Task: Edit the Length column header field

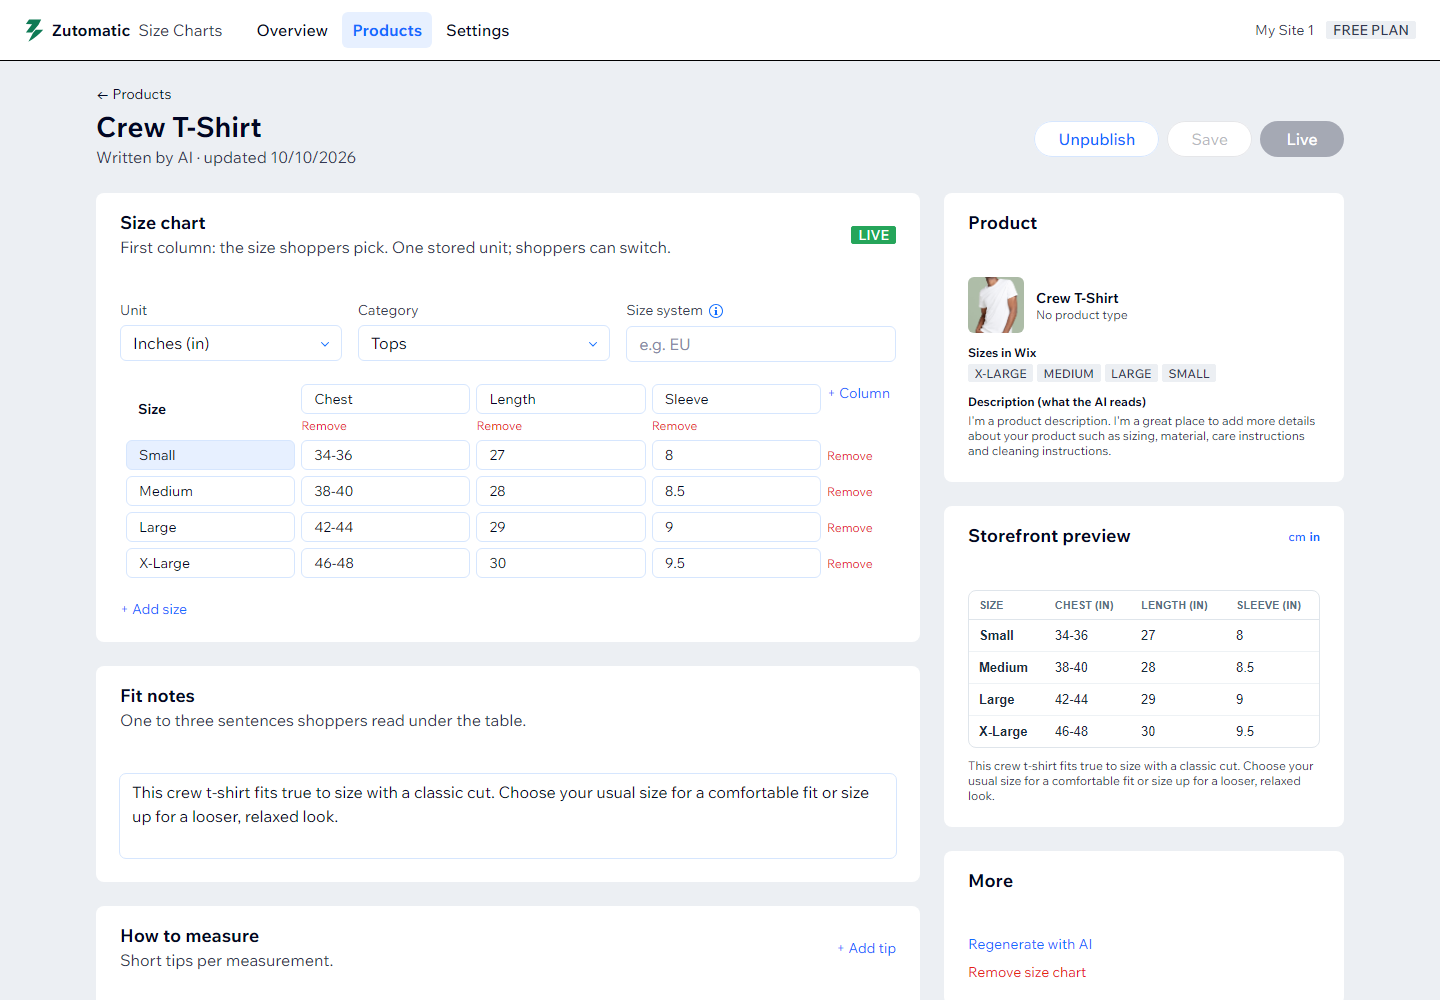Action: 561,399
